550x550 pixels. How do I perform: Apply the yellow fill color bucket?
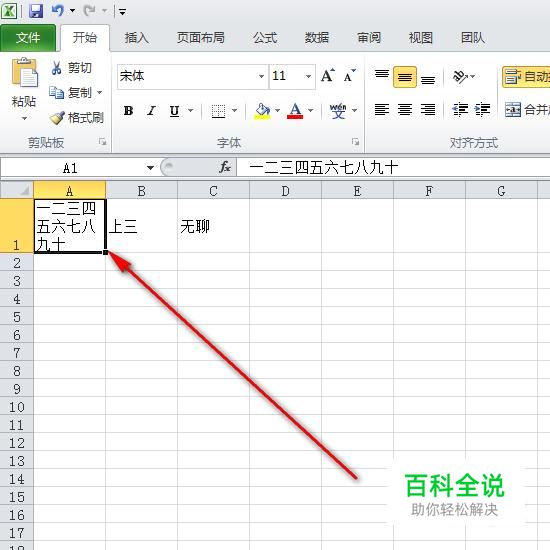(x=262, y=111)
